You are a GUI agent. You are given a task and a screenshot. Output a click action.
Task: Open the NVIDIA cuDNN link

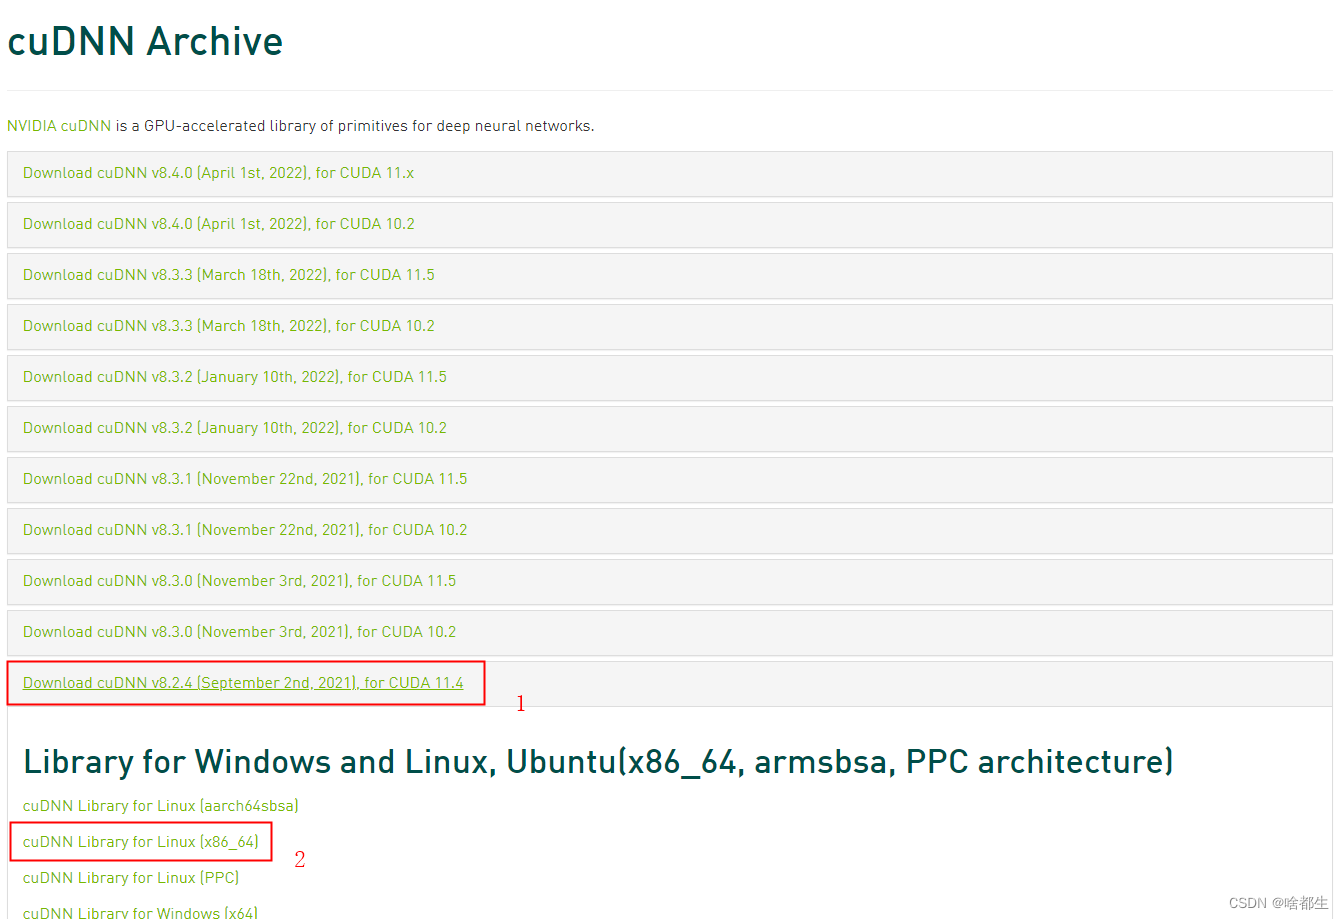click(x=58, y=126)
